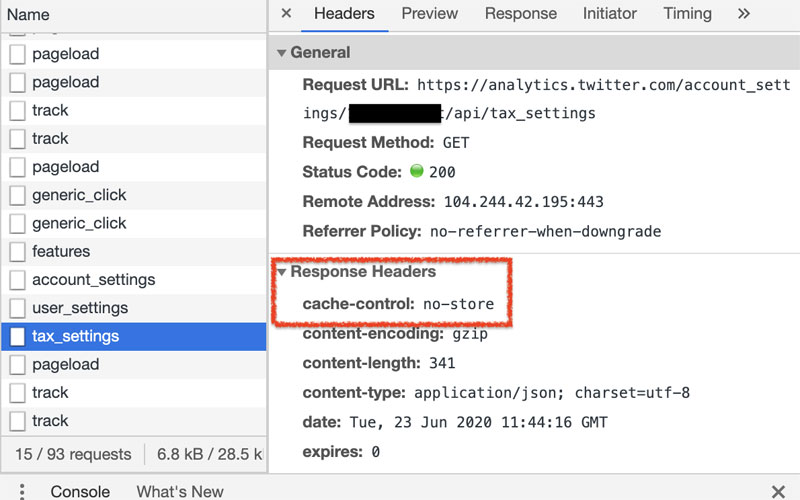
Task: Close the bottom console drawer
Action: point(778,491)
